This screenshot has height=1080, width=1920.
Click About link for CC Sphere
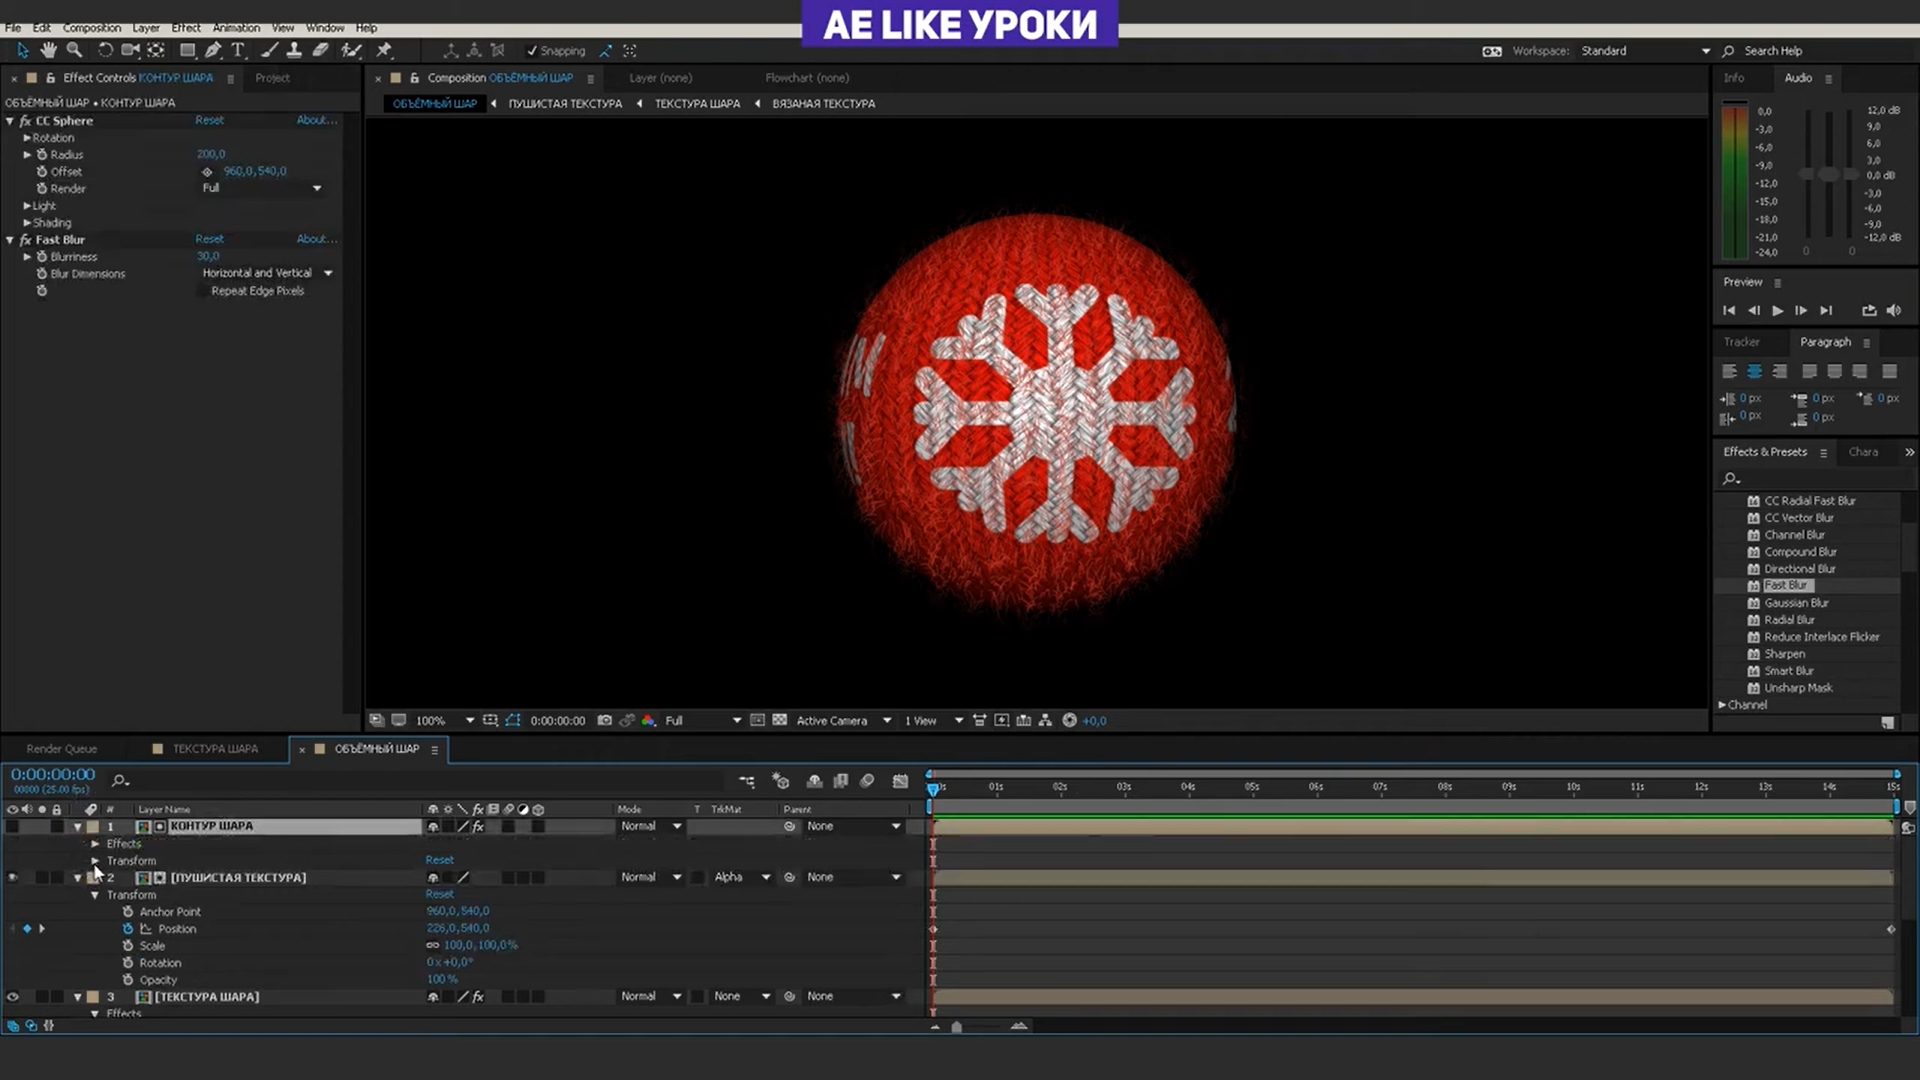tap(315, 120)
